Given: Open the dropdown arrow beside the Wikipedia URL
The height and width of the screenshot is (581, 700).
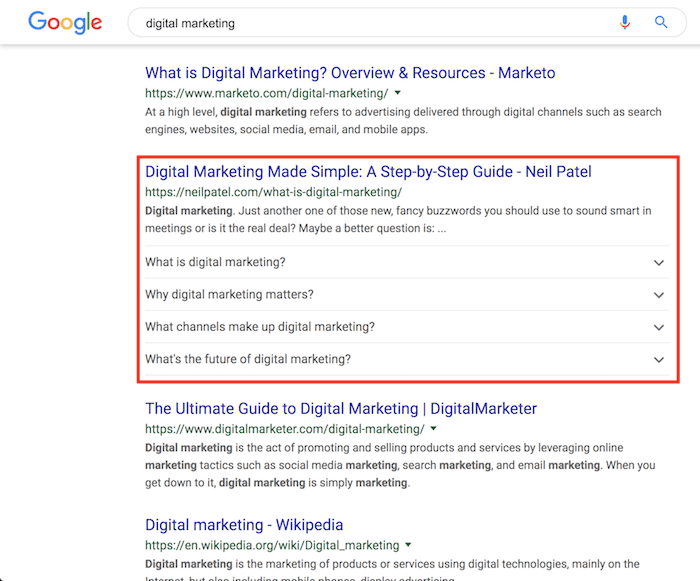Looking at the screenshot, I should click(x=409, y=546).
